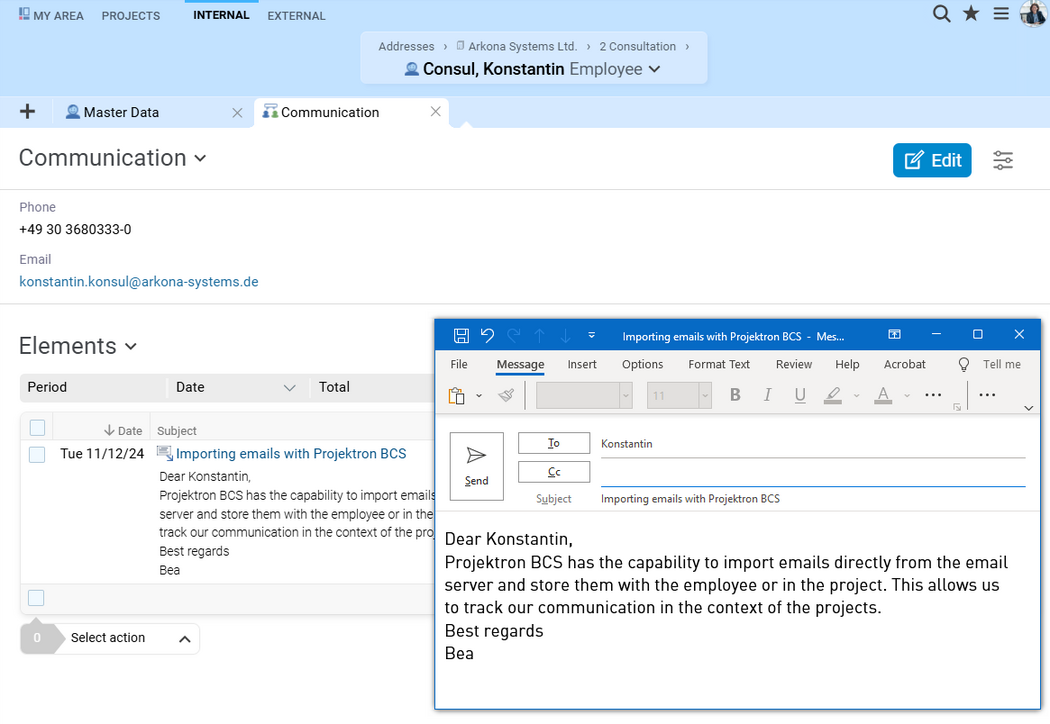Apply font color A button
This screenshot has height=724, width=1050.
[x=883, y=395]
